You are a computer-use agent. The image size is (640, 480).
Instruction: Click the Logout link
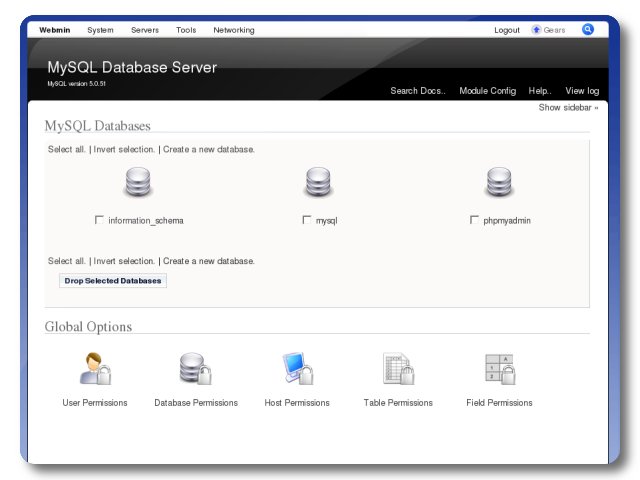[507, 30]
